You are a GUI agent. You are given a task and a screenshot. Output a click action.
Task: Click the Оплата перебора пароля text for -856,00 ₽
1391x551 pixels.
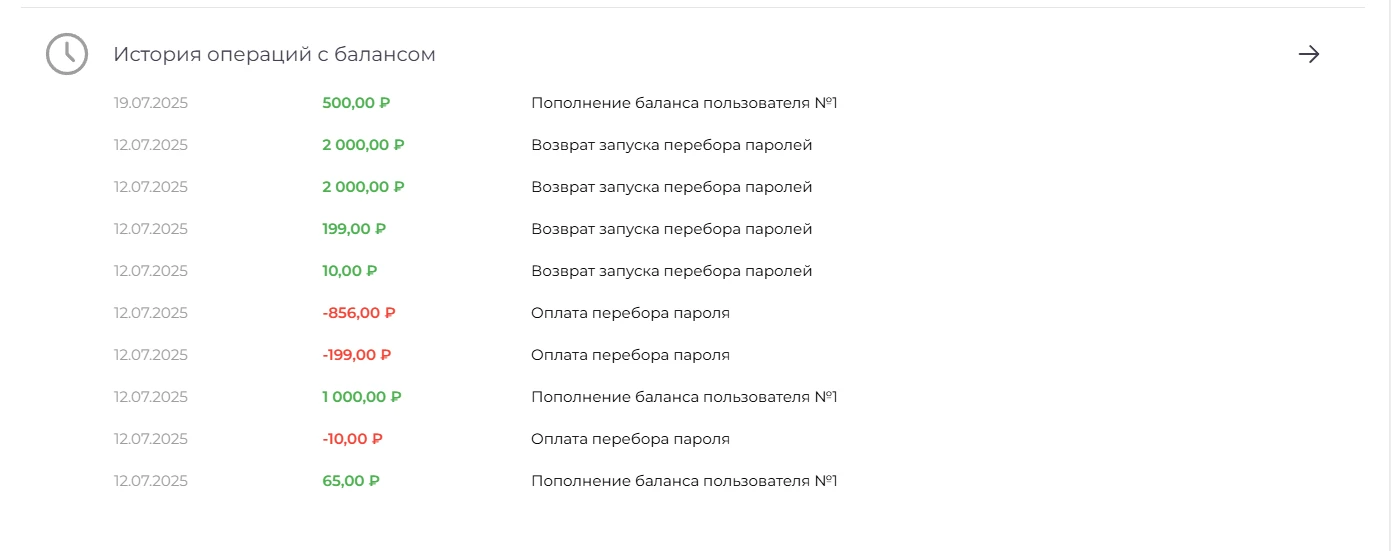point(630,313)
